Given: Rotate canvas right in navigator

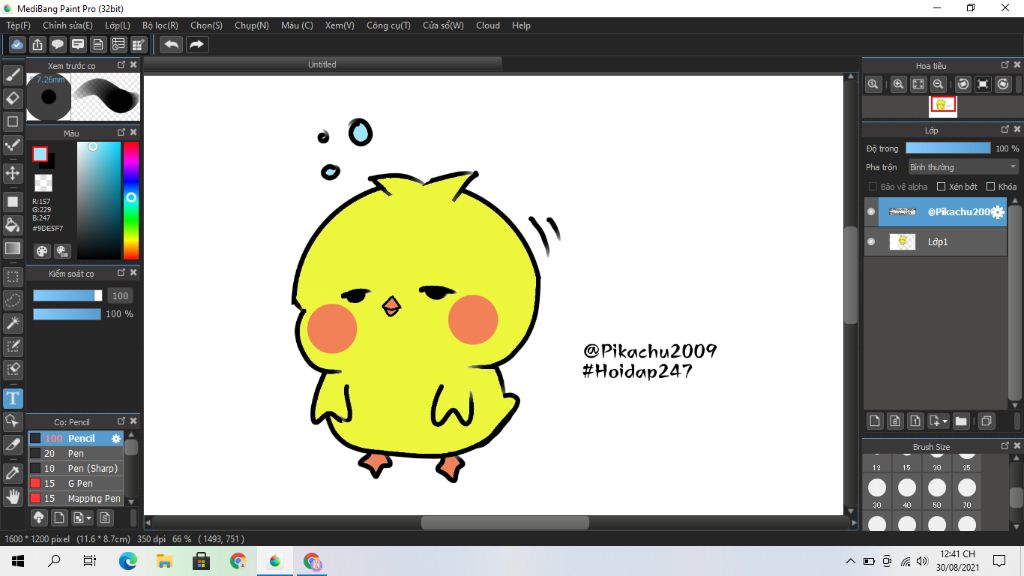Looking at the screenshot, I should (1003, 84).
